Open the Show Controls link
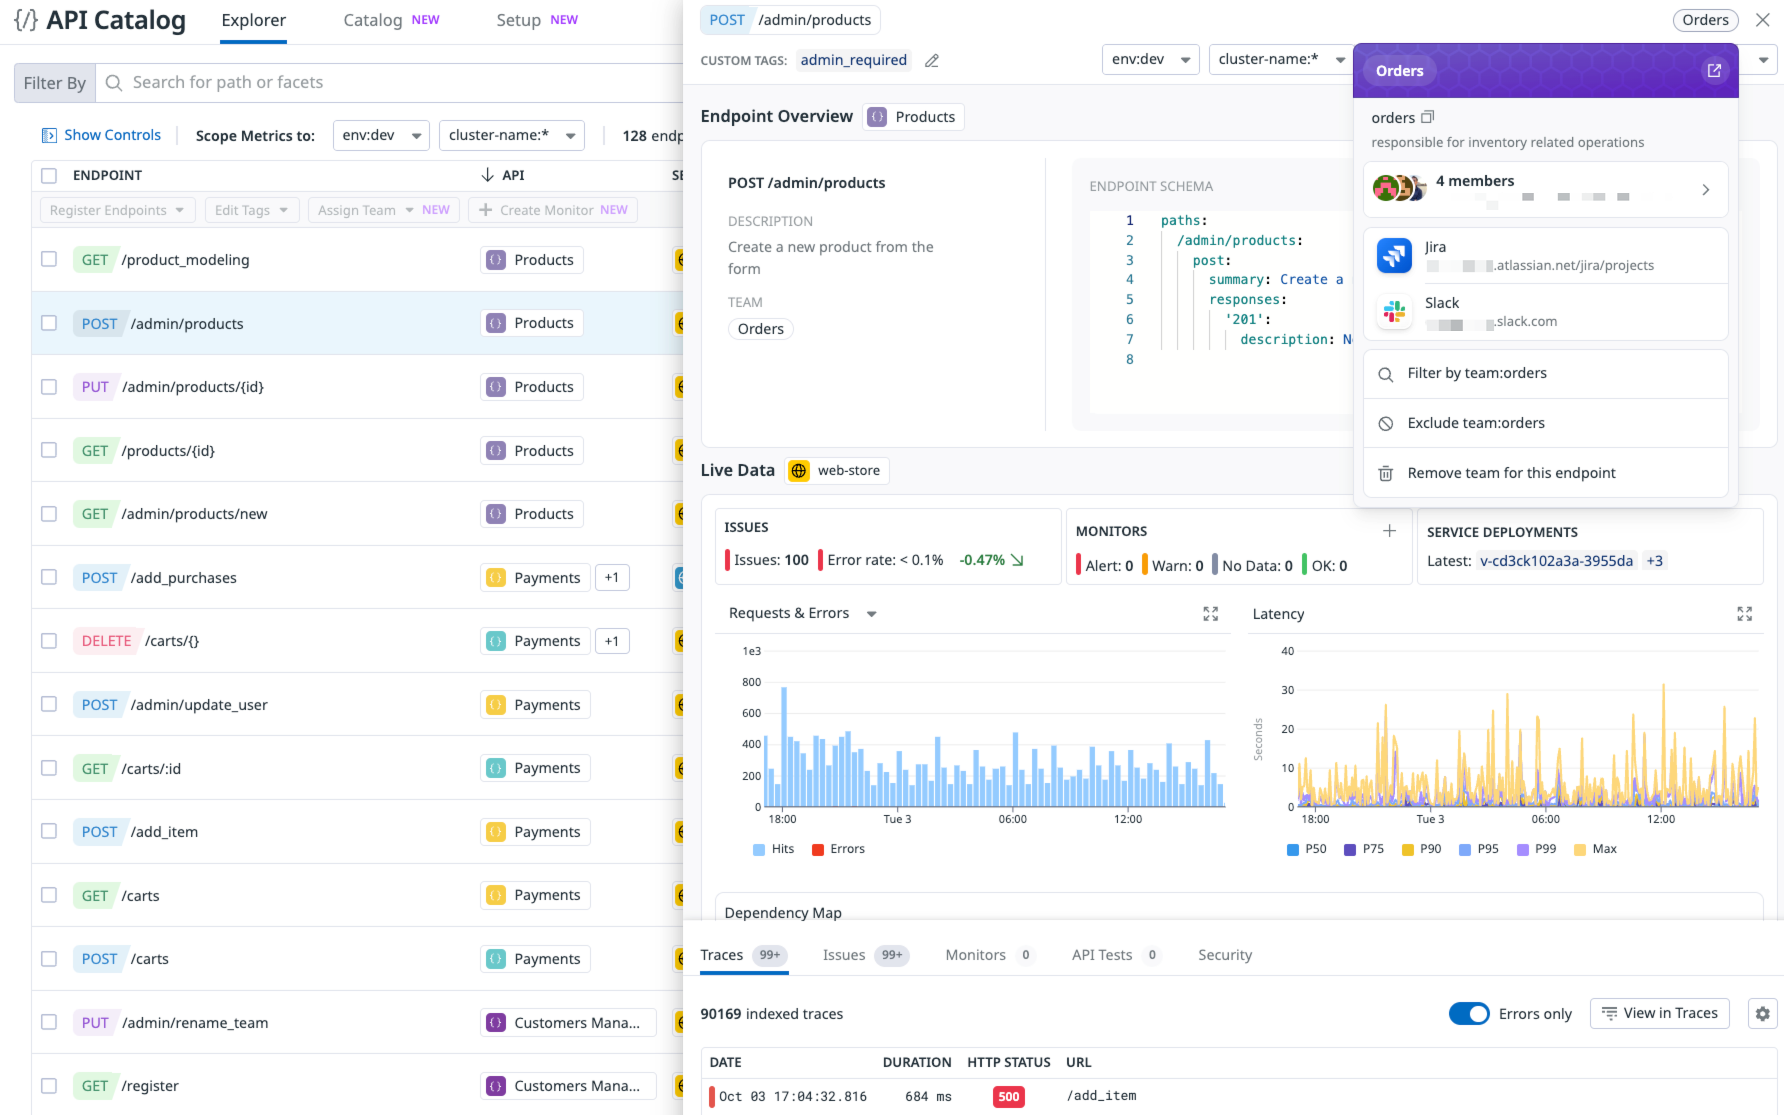This screenshot has height=1115, width=1784. (x=101, y=135)
